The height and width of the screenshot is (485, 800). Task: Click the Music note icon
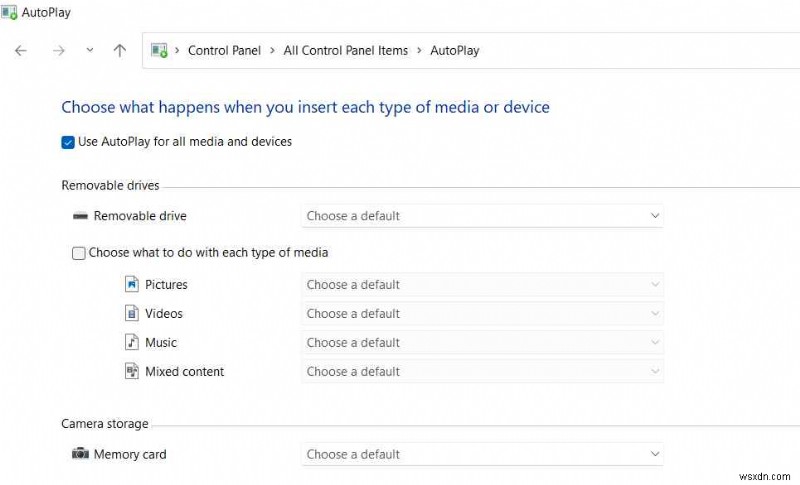click(132, 342)
